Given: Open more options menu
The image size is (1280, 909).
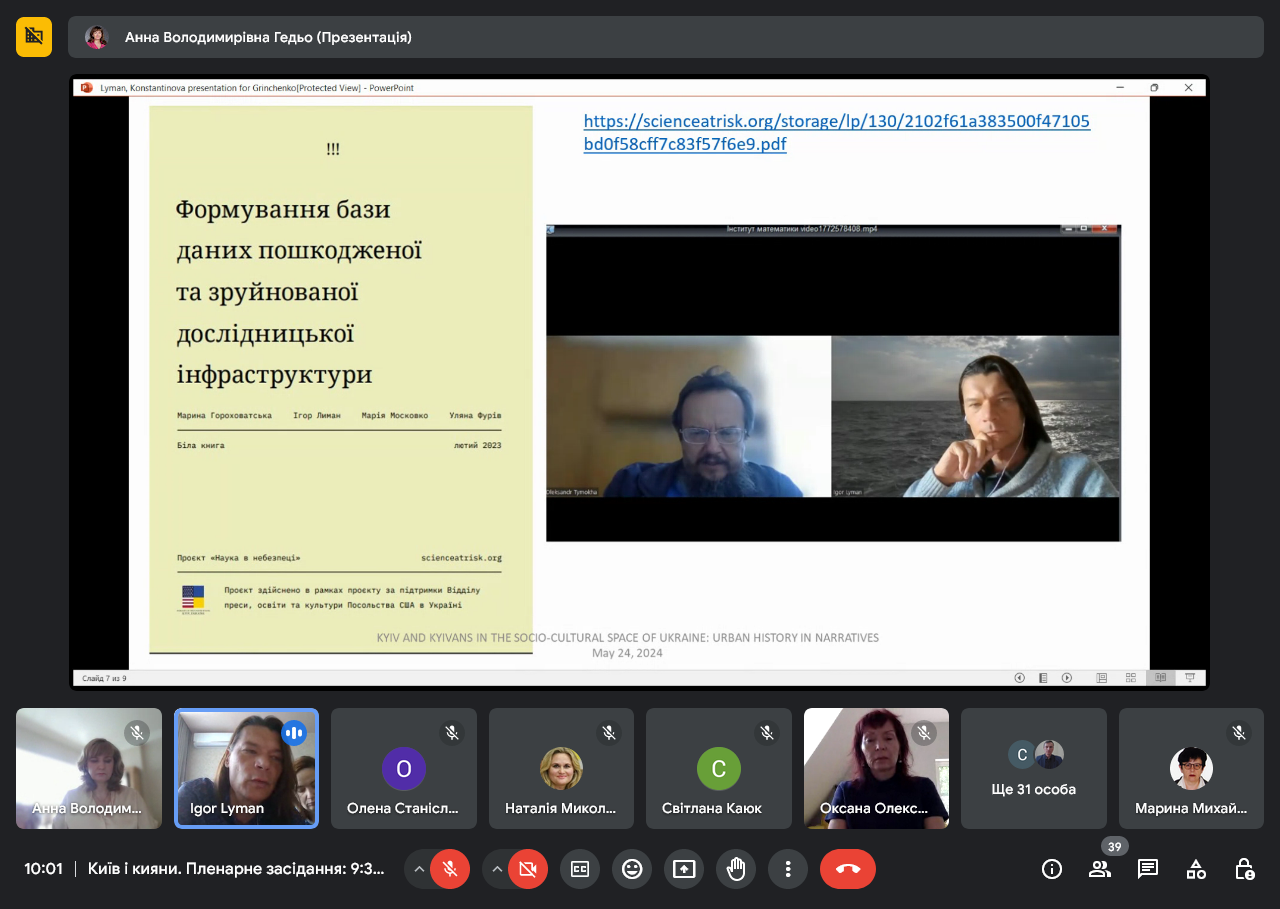Looking at the screenshot, I should click(x=788, y=869).
